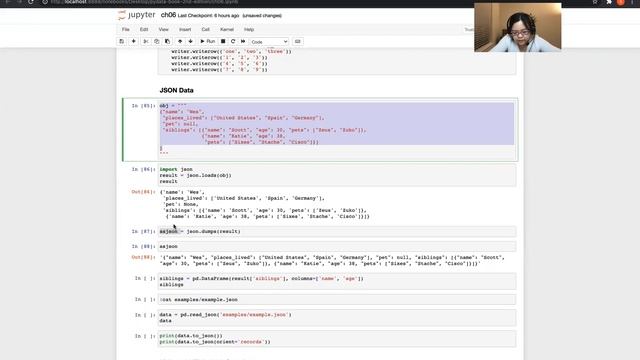This screenshot has height=360, width=640.
Task: Click inside the obj JSON string cell
Action: click(x=337, y=130)
